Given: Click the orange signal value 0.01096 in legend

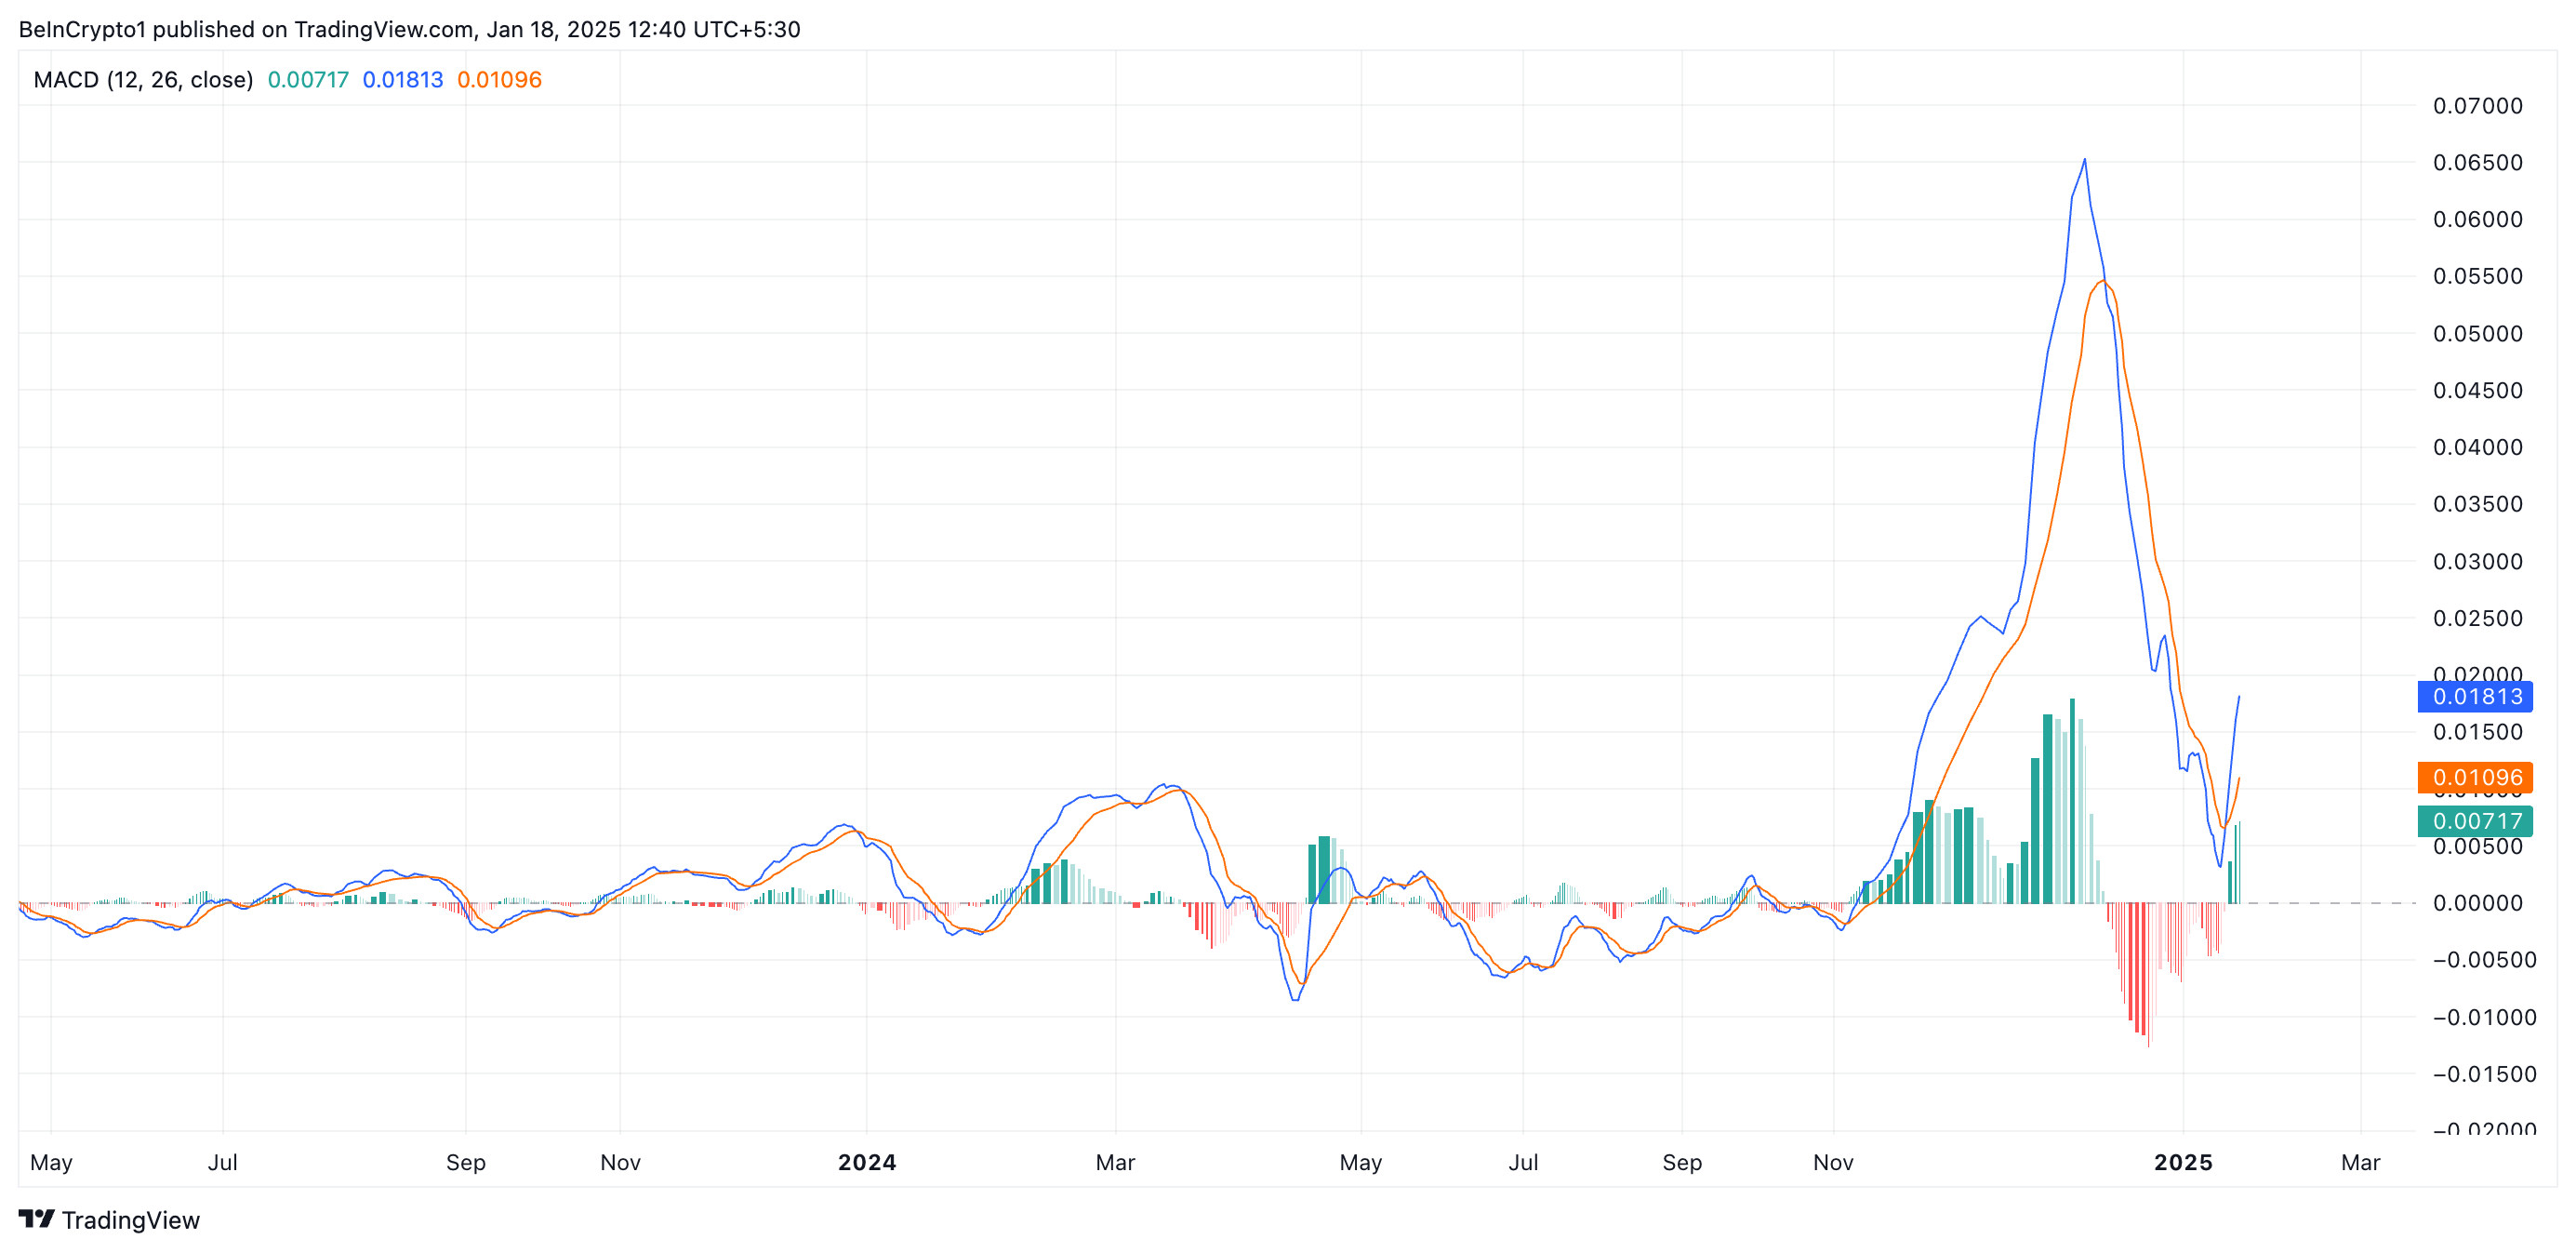Looking at the screenshot, I should [x=499, y=80].
